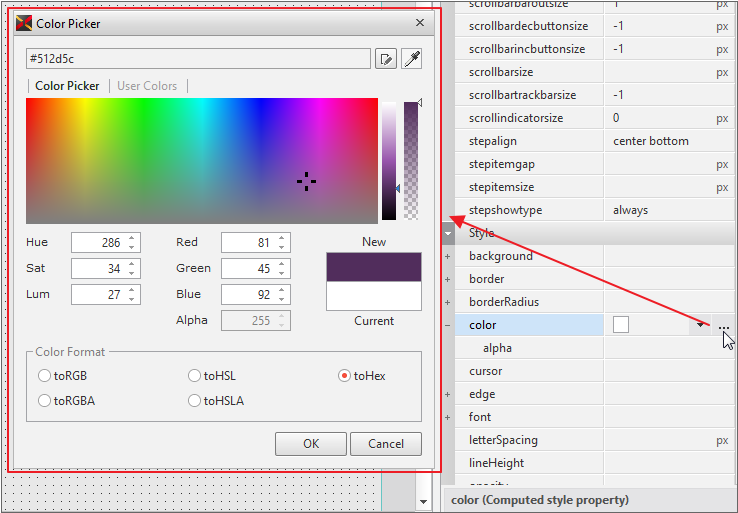Select the Color Picker tab
Image resolution: width=738 pixels, height=513 pixels.
(x=67, y=86)
